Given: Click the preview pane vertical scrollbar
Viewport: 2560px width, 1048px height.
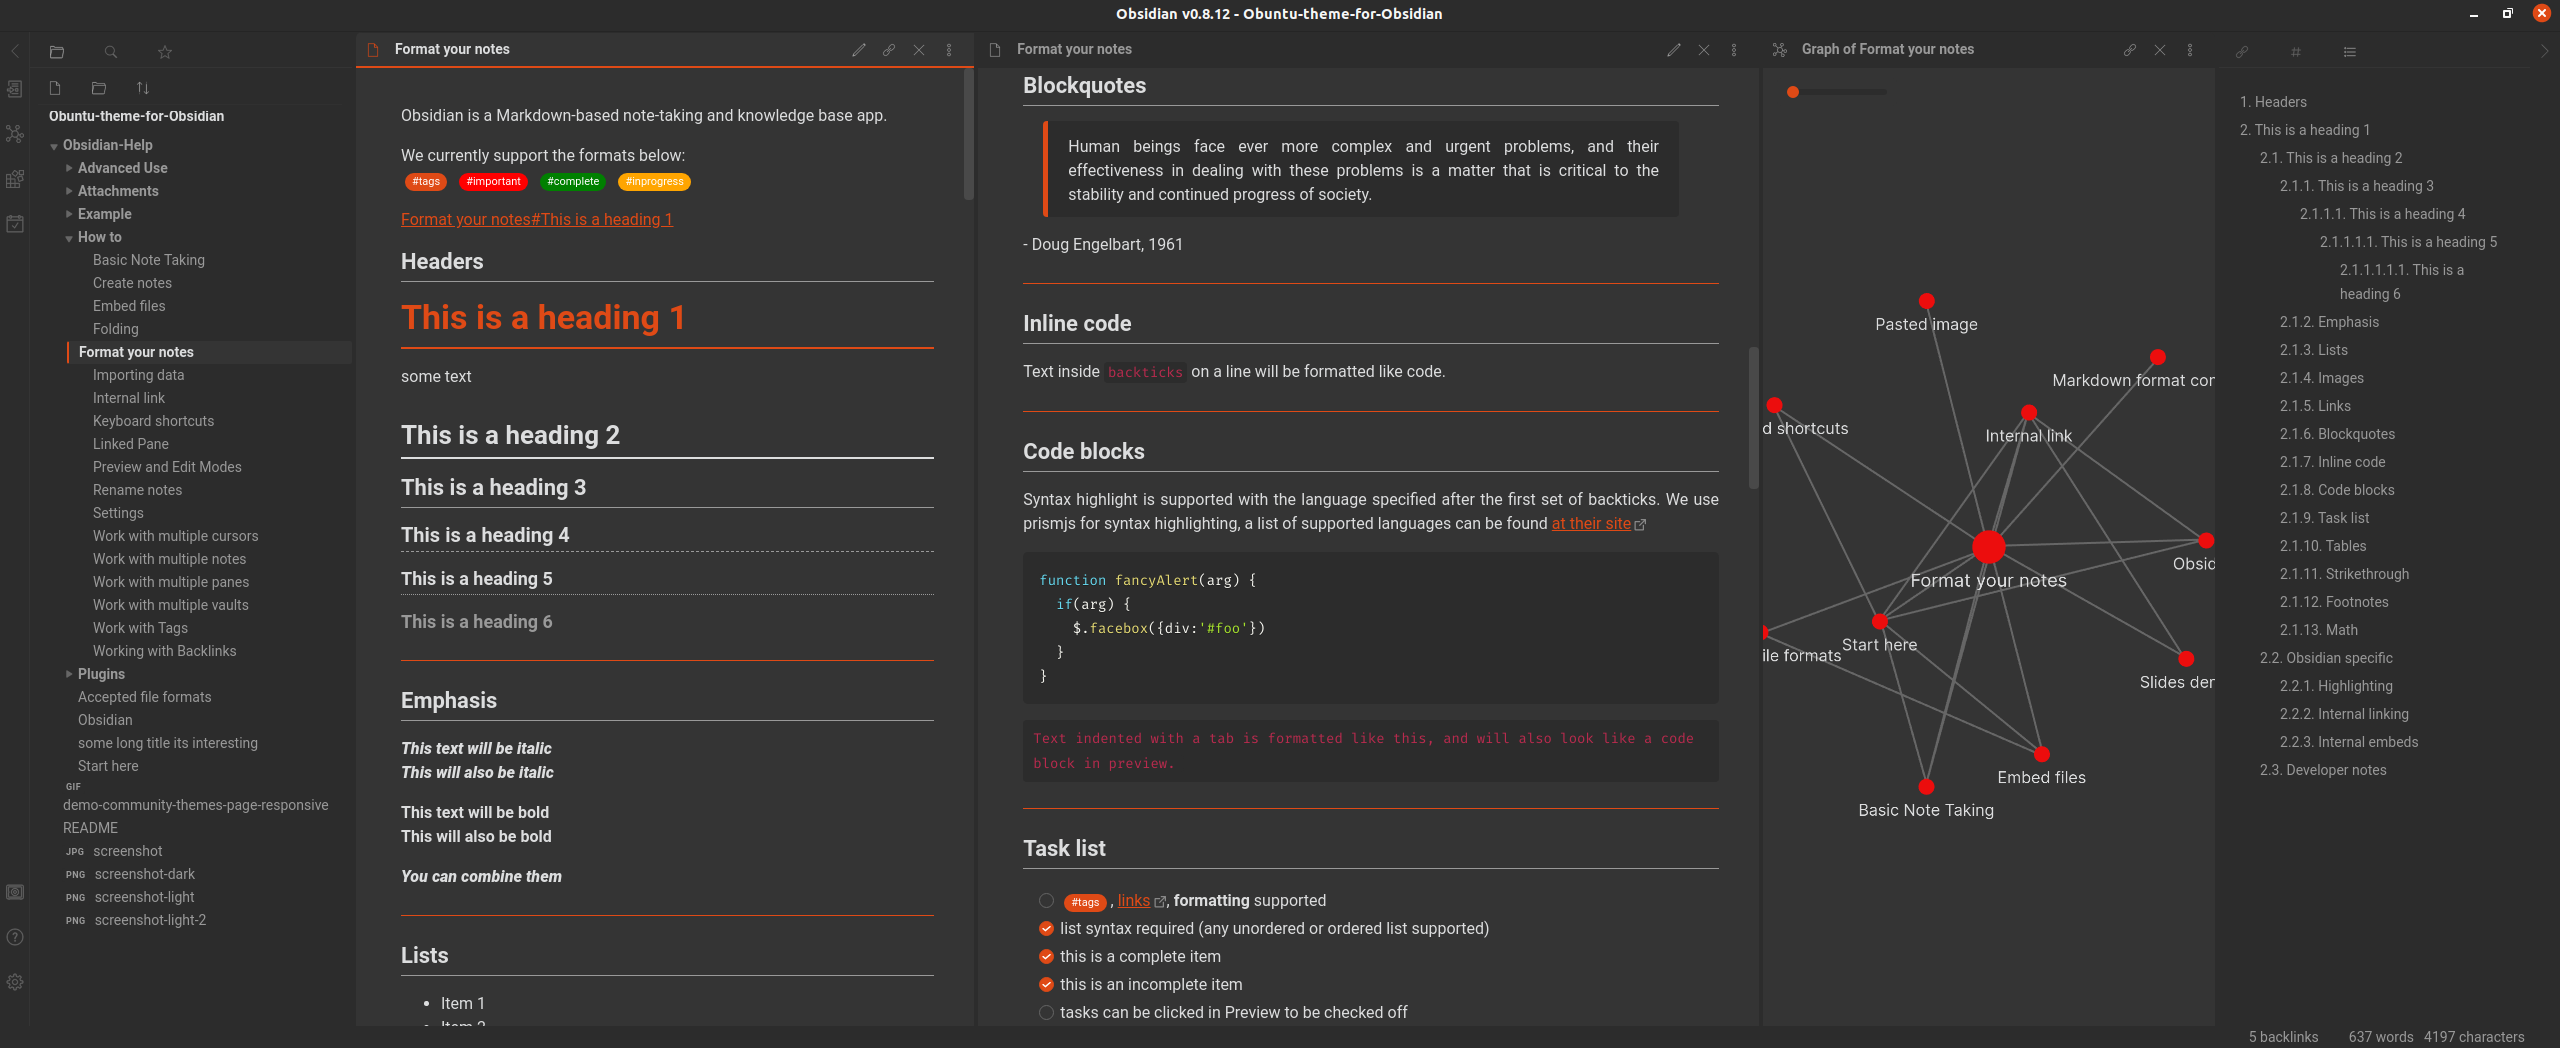Looking at the screenshot, I should tap(1753, 418).
